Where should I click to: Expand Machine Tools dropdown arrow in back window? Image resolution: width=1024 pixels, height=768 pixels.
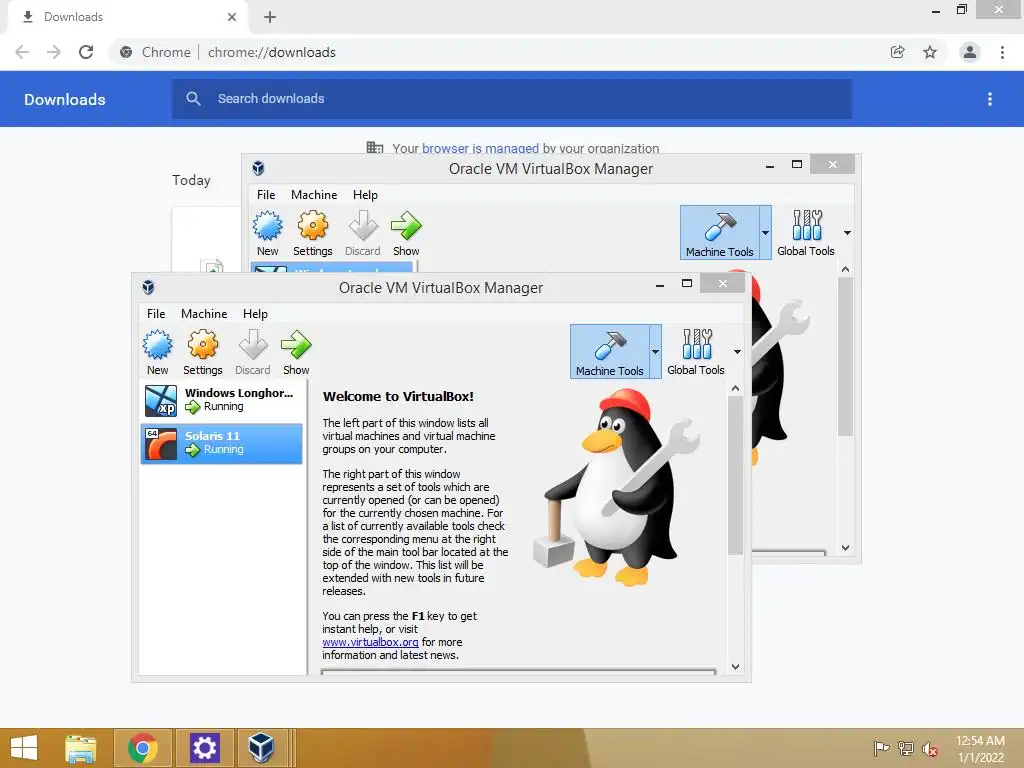coord(765,233)
